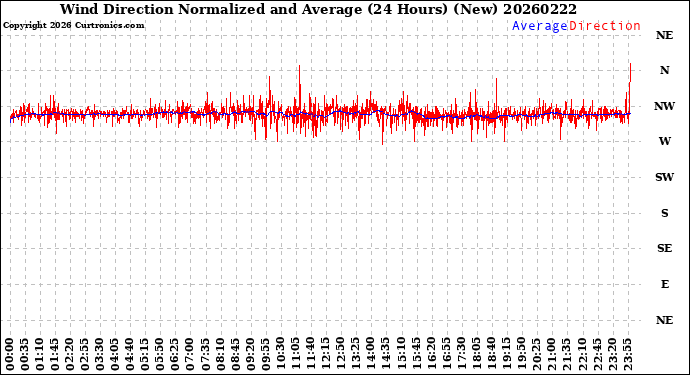Image resolution: width=690 pixels, height=375 pixels.
Task: Click the 18:05 time axis label
Action: [x=477, y=354]
